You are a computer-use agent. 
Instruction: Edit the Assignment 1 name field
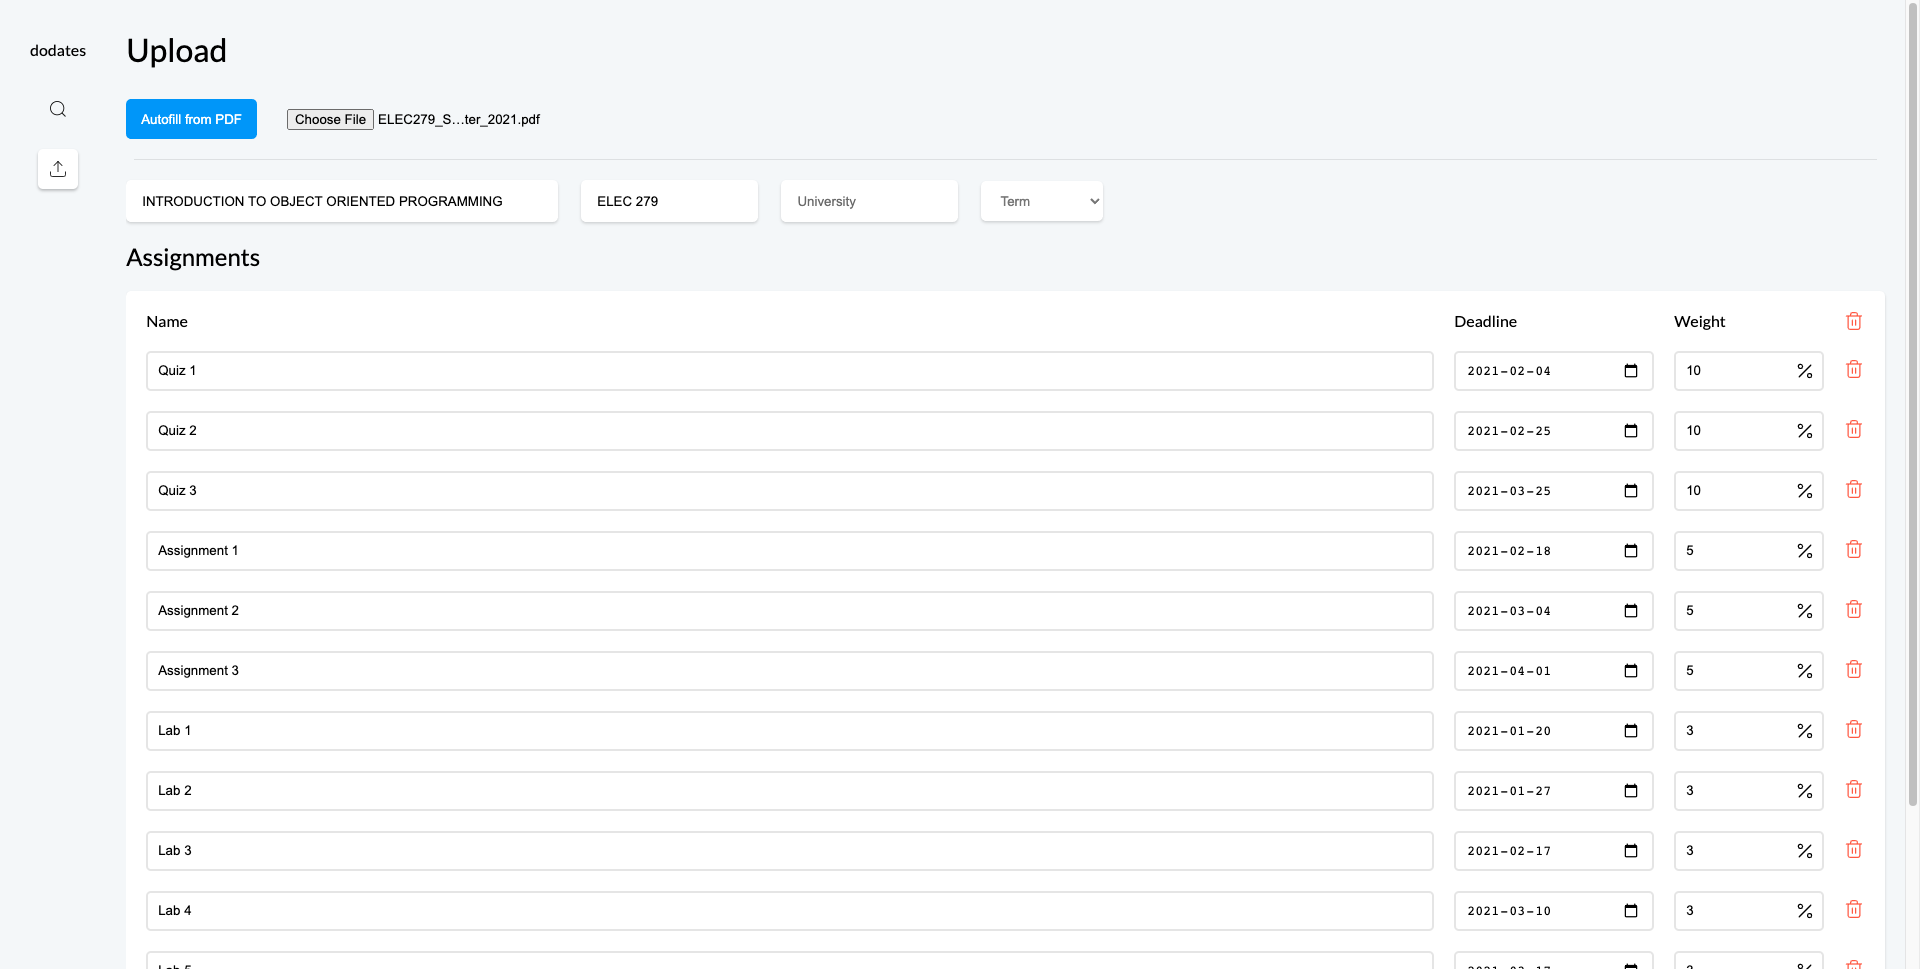[790, 551]
